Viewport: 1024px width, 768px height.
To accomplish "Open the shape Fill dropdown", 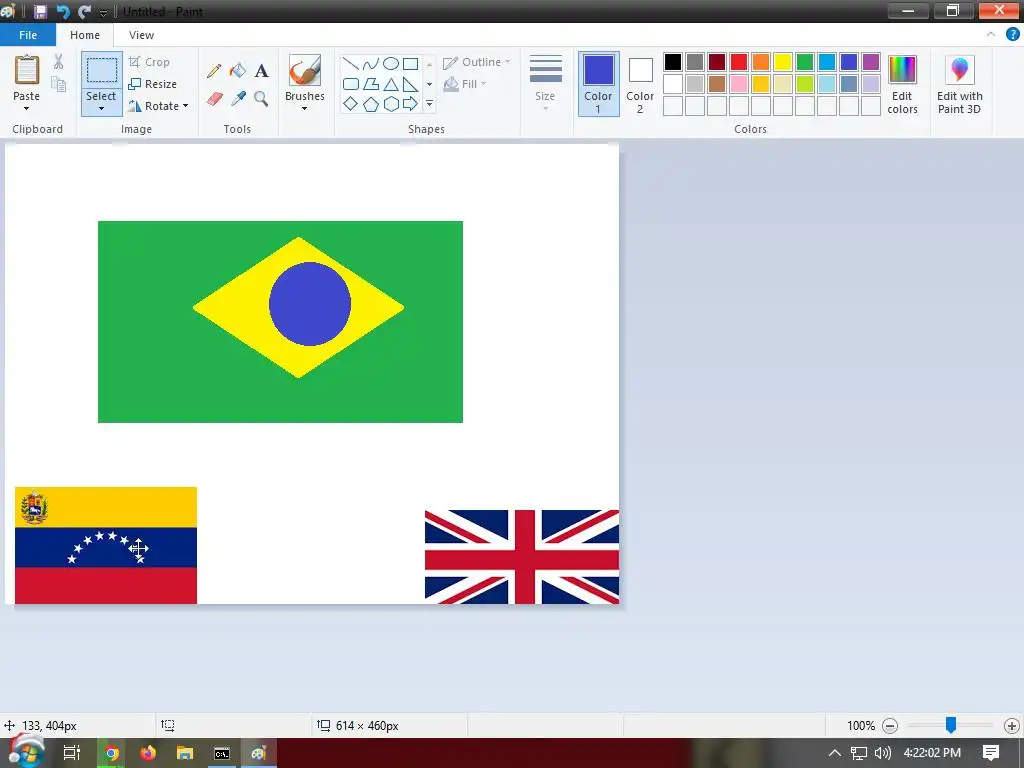I will pyautogui.click(x=464, y=84).
